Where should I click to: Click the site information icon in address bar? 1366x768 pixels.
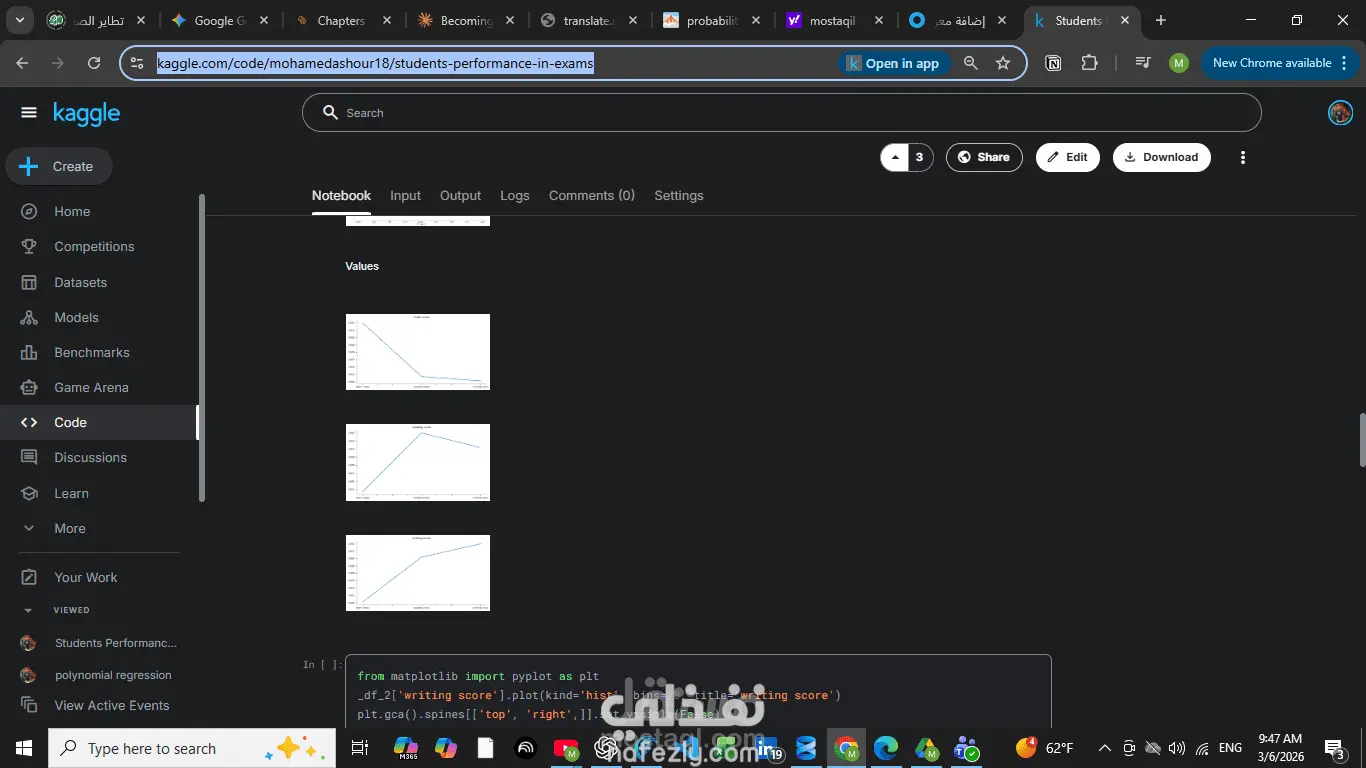(x=137, y=63)
